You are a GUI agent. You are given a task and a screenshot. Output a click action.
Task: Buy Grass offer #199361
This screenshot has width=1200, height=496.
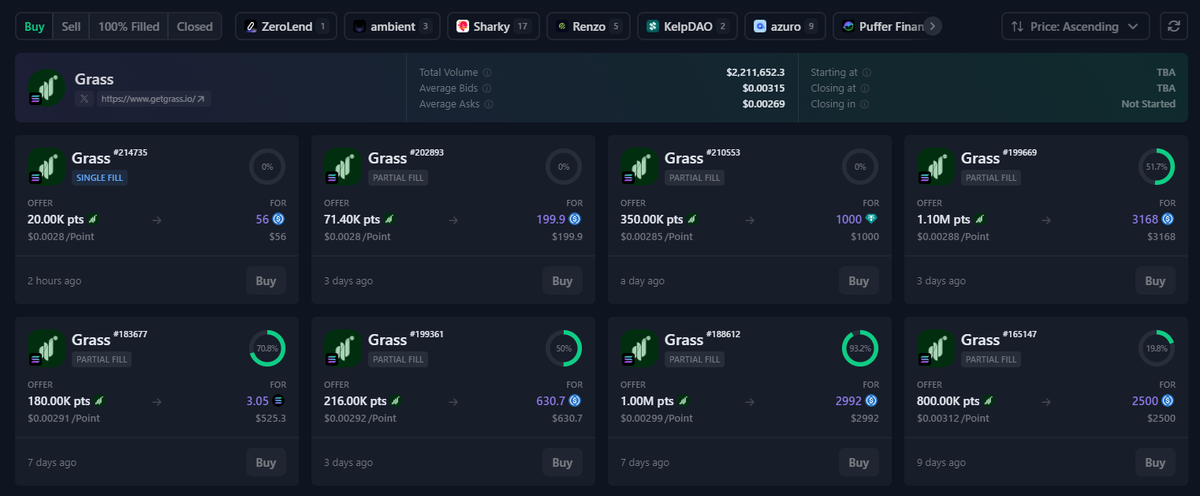(x=562, y=462)
